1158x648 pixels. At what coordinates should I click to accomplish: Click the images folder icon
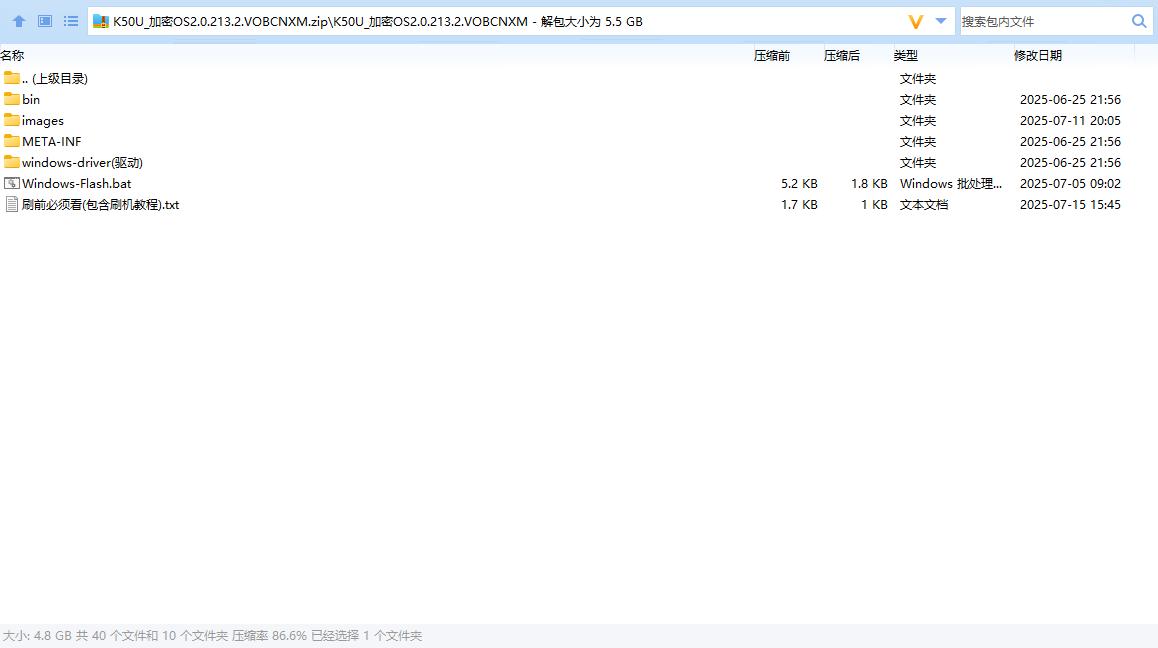12,120
